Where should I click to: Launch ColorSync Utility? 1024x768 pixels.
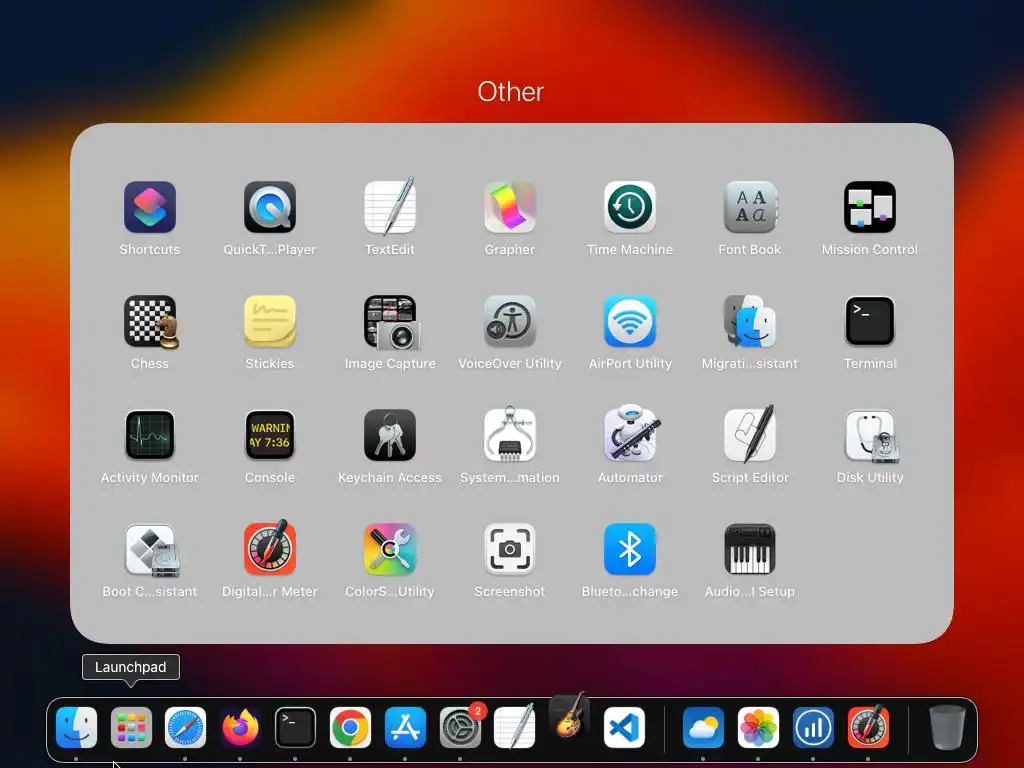(x=390, y=549)
